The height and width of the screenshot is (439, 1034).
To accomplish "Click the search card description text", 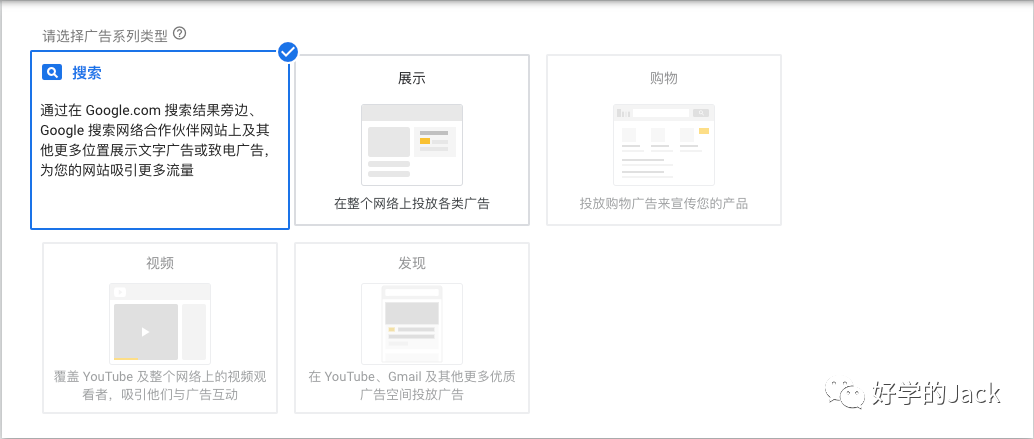I will (156, 140).
